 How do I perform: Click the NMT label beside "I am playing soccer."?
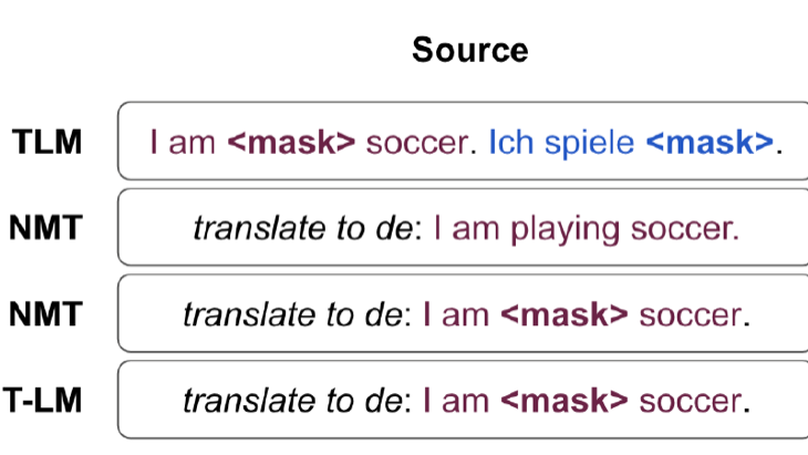tap(46, 229)
